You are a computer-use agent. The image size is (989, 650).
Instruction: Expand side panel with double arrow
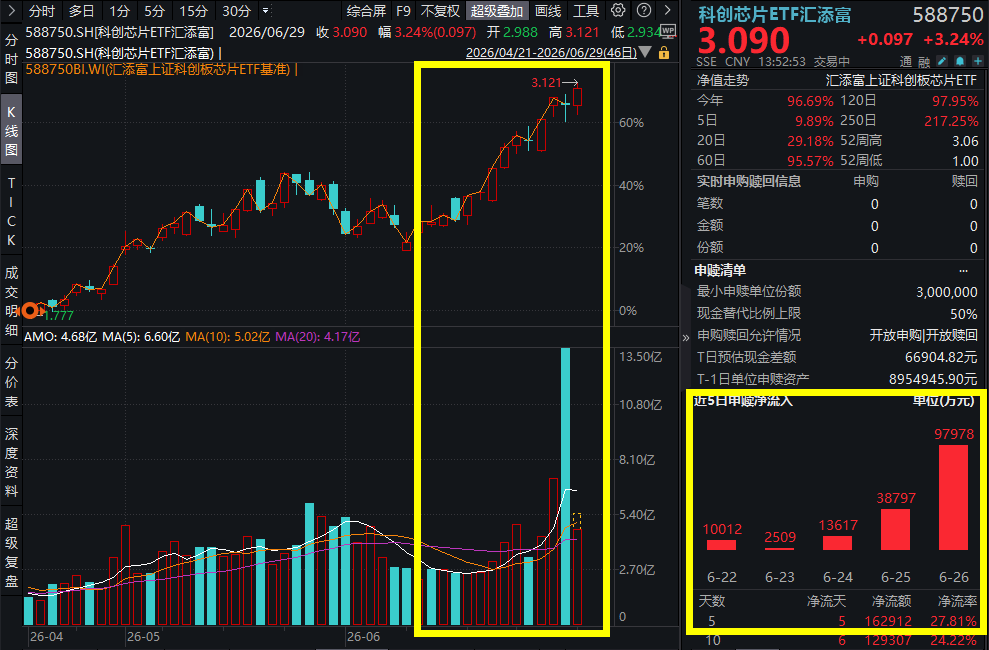686,337
